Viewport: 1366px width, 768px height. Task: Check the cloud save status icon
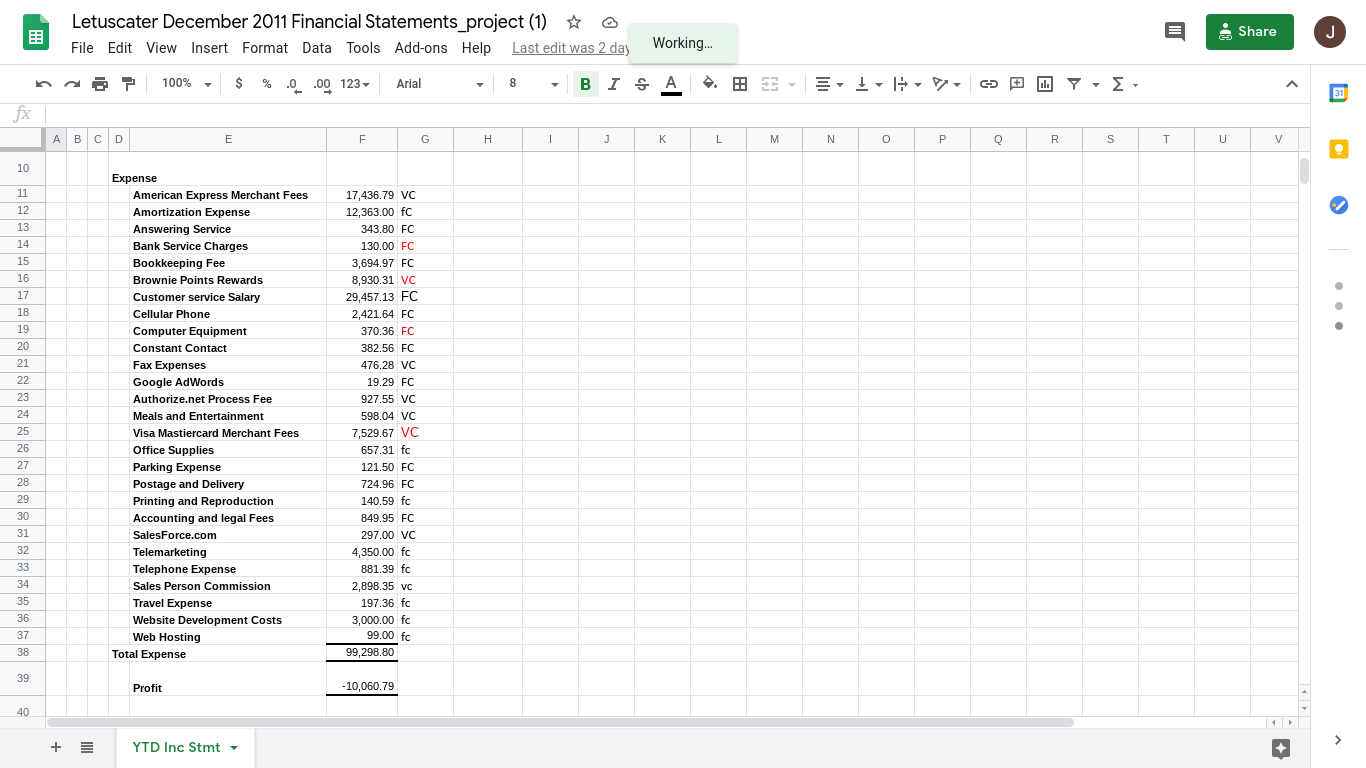coord(610,22)
